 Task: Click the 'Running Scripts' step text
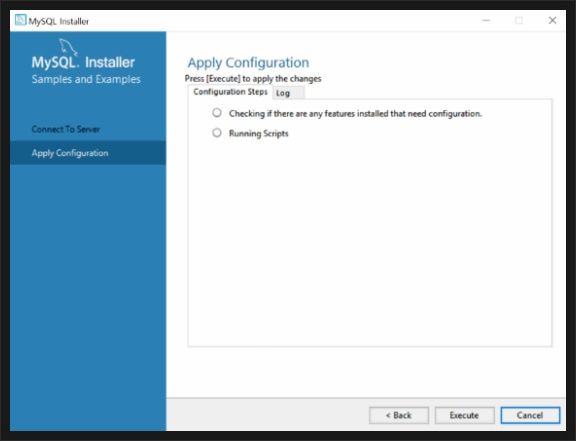[x=259, y=133]
